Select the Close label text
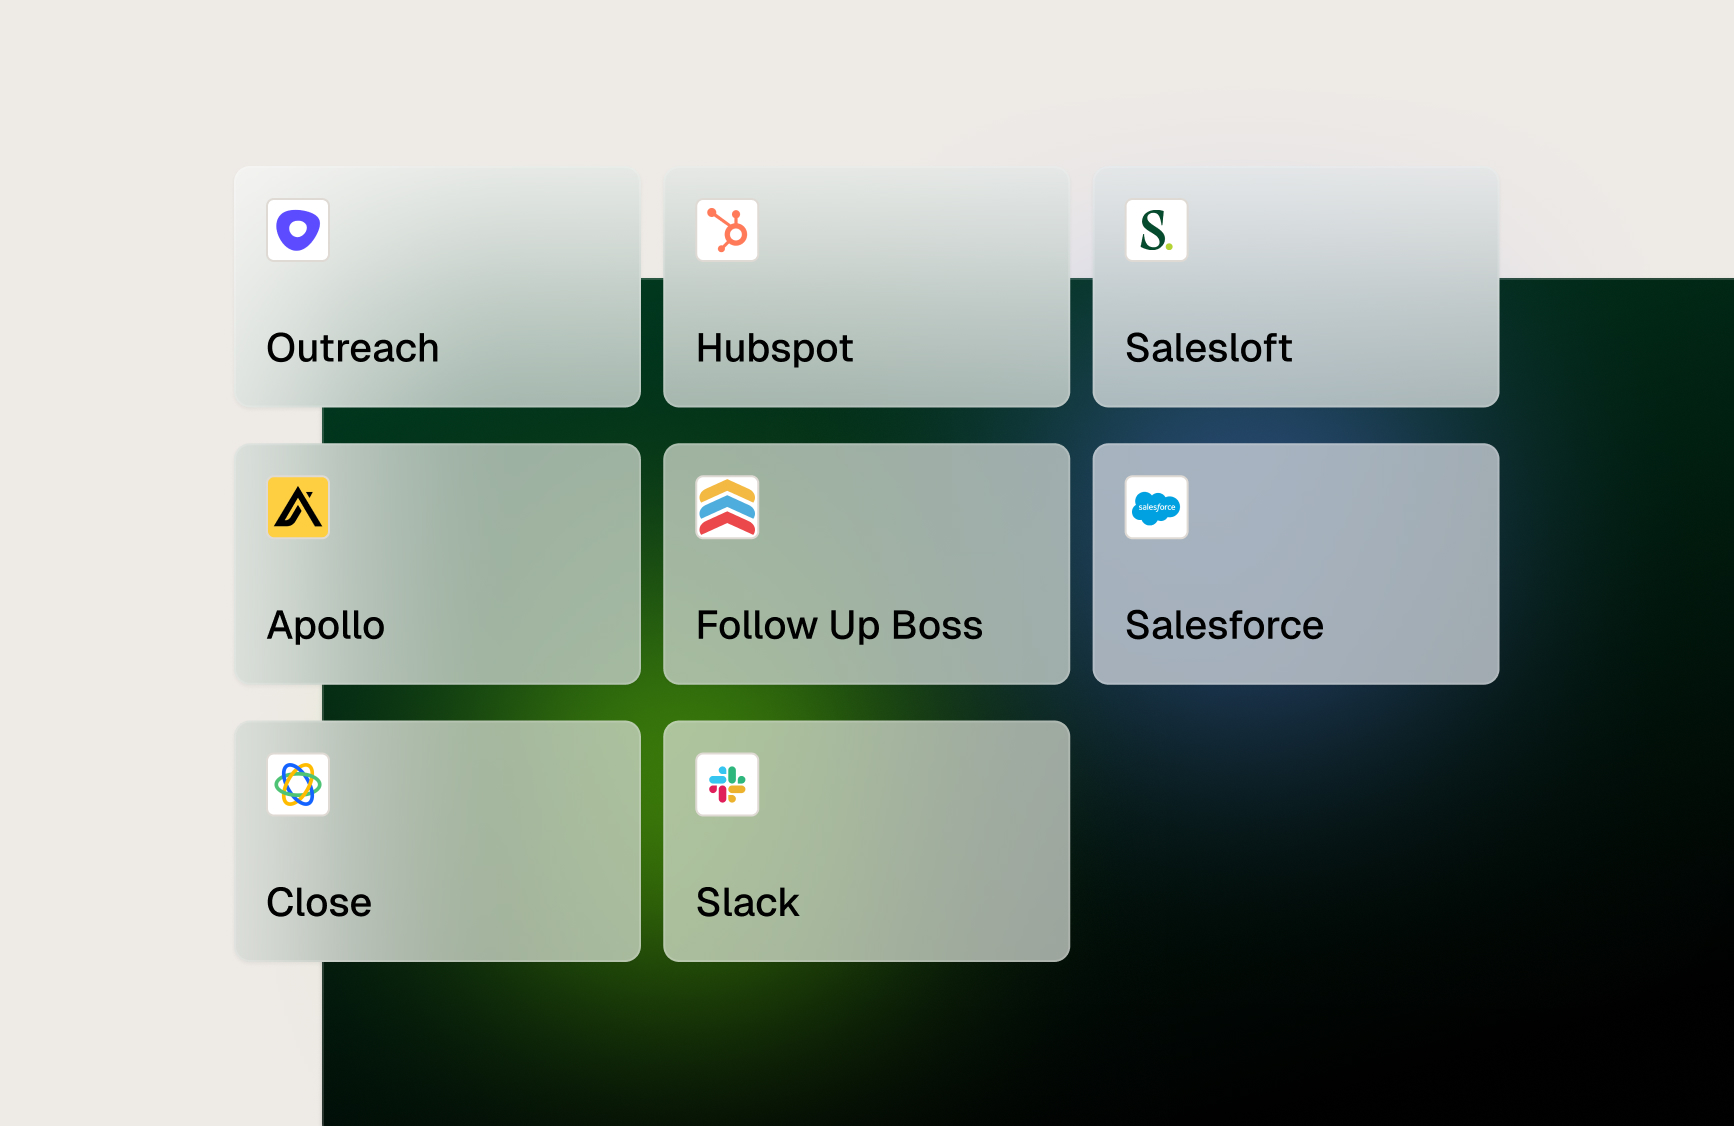 click(319, 902)
